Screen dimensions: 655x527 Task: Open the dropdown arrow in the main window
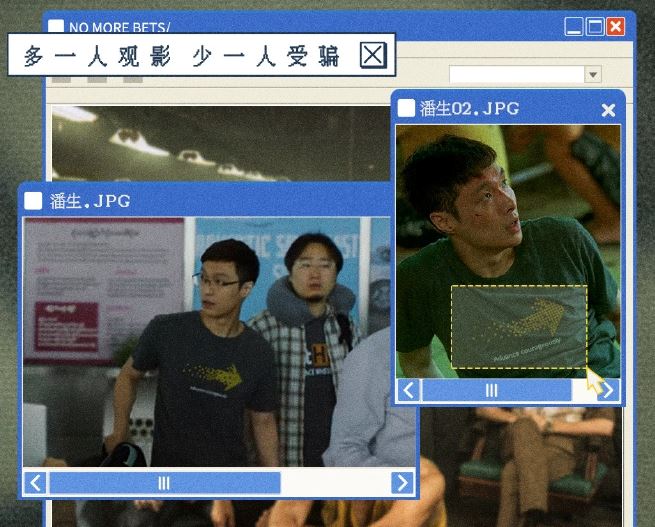point(592,75)
